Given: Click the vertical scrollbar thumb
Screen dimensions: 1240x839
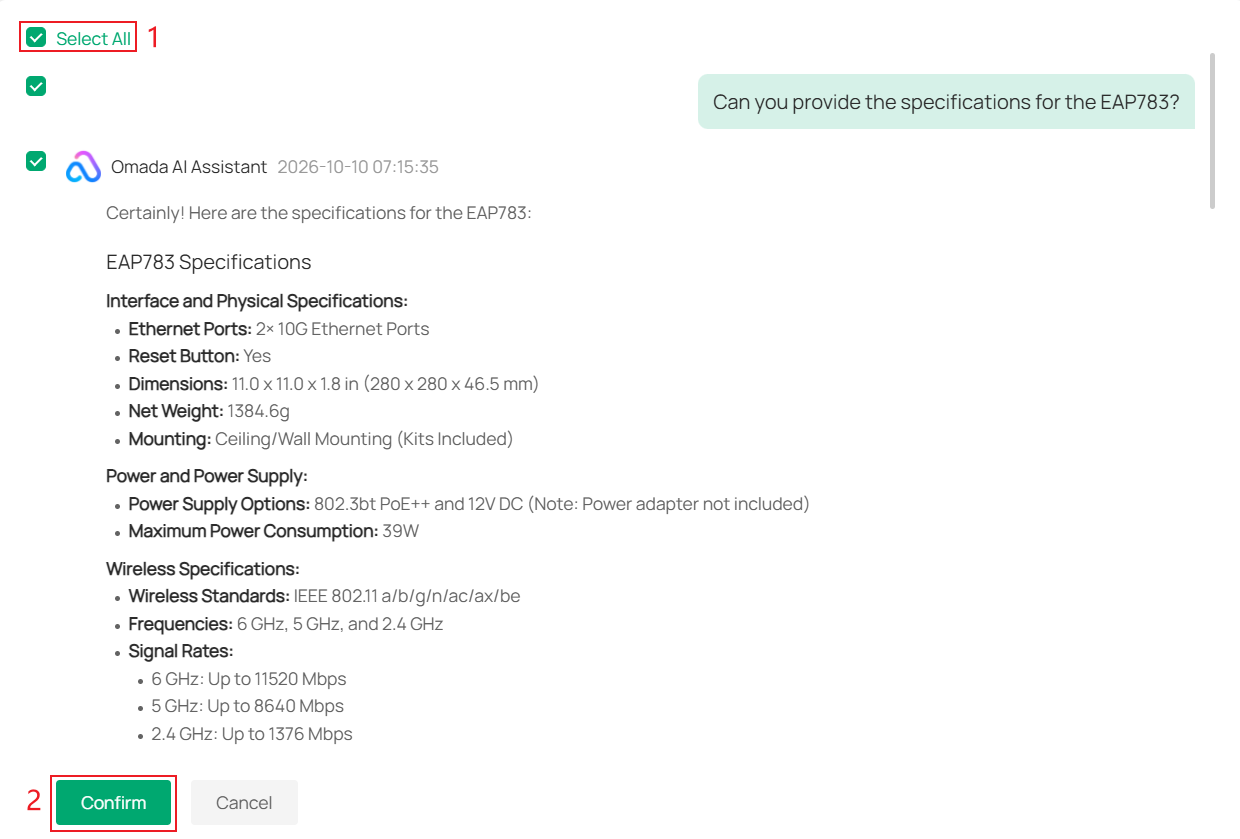Looking at the screenshot, I should [x=1213, y=130].
